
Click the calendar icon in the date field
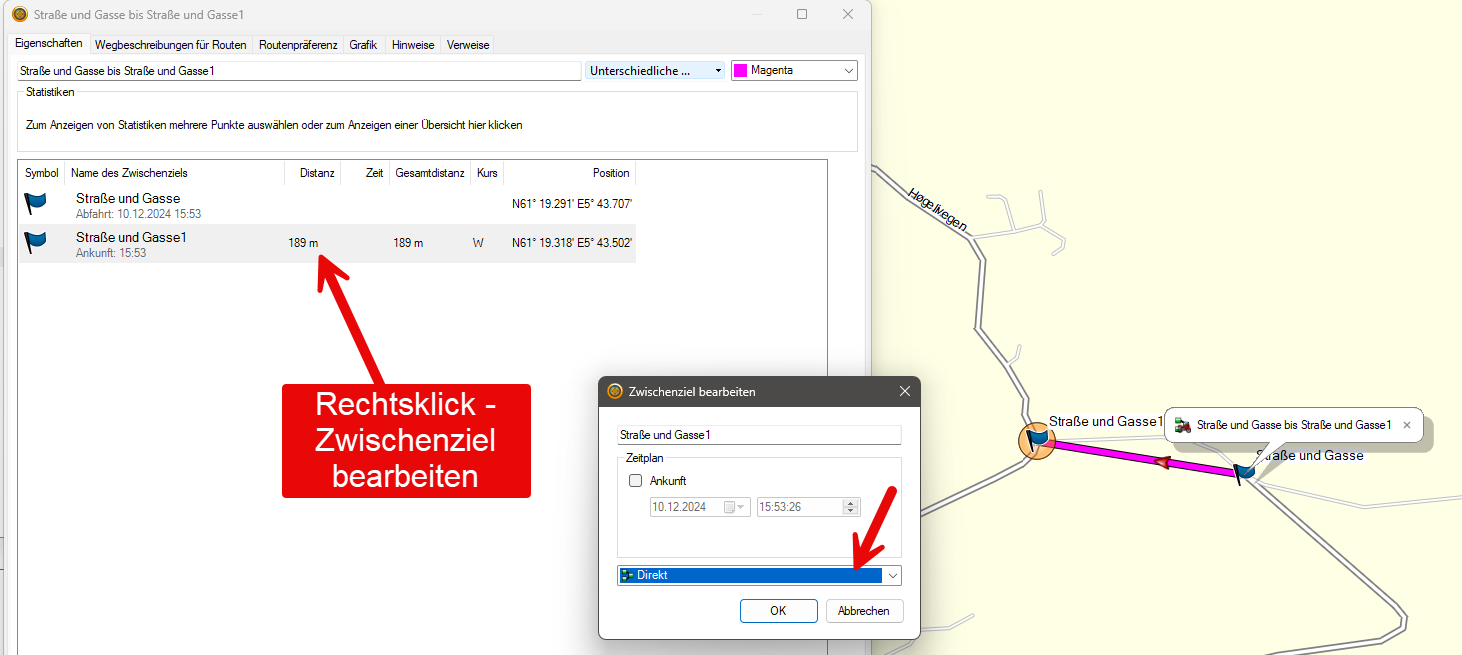click(x=730, y=507)
